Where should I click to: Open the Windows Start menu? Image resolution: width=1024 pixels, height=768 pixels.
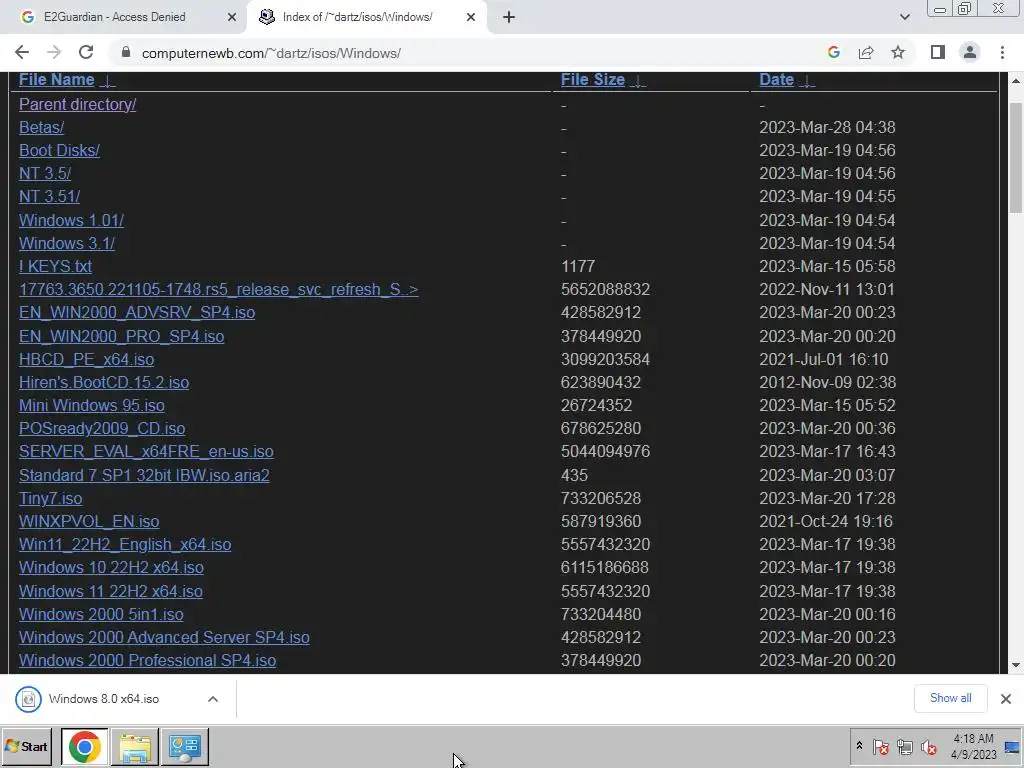(27, 746)
